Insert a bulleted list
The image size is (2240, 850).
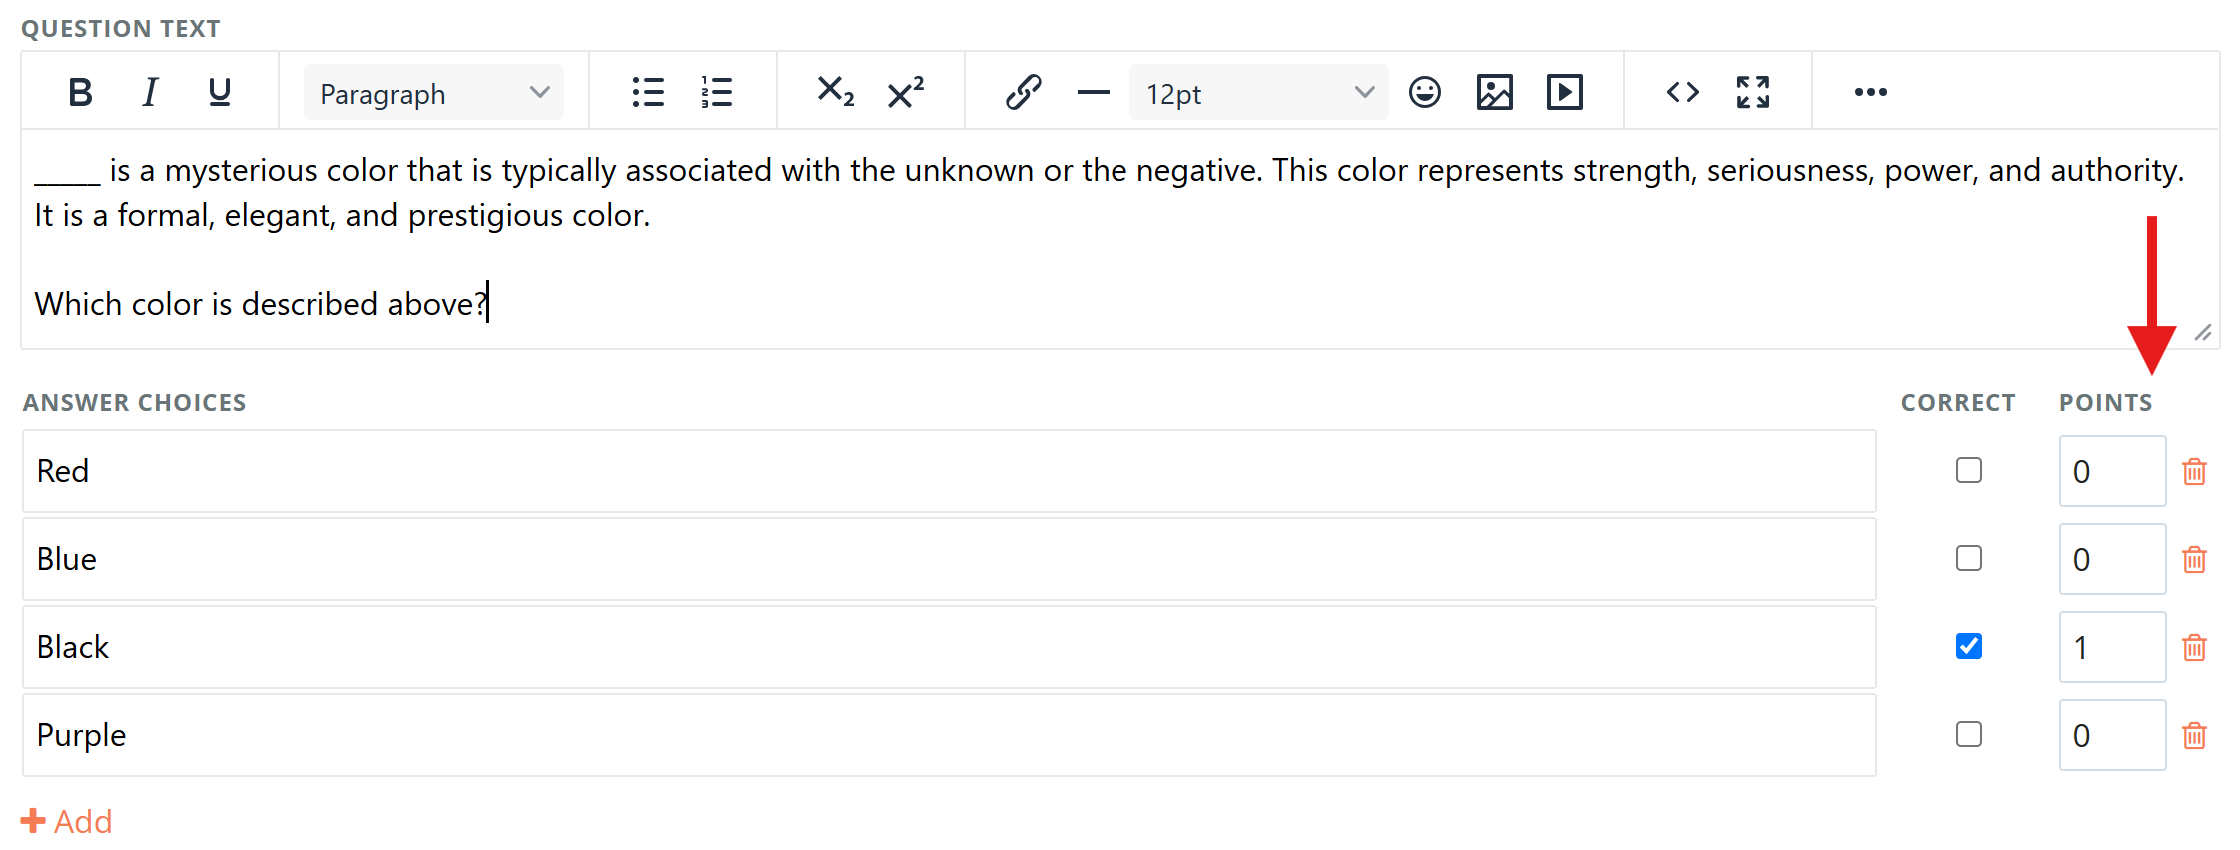(x=648, y=93)
